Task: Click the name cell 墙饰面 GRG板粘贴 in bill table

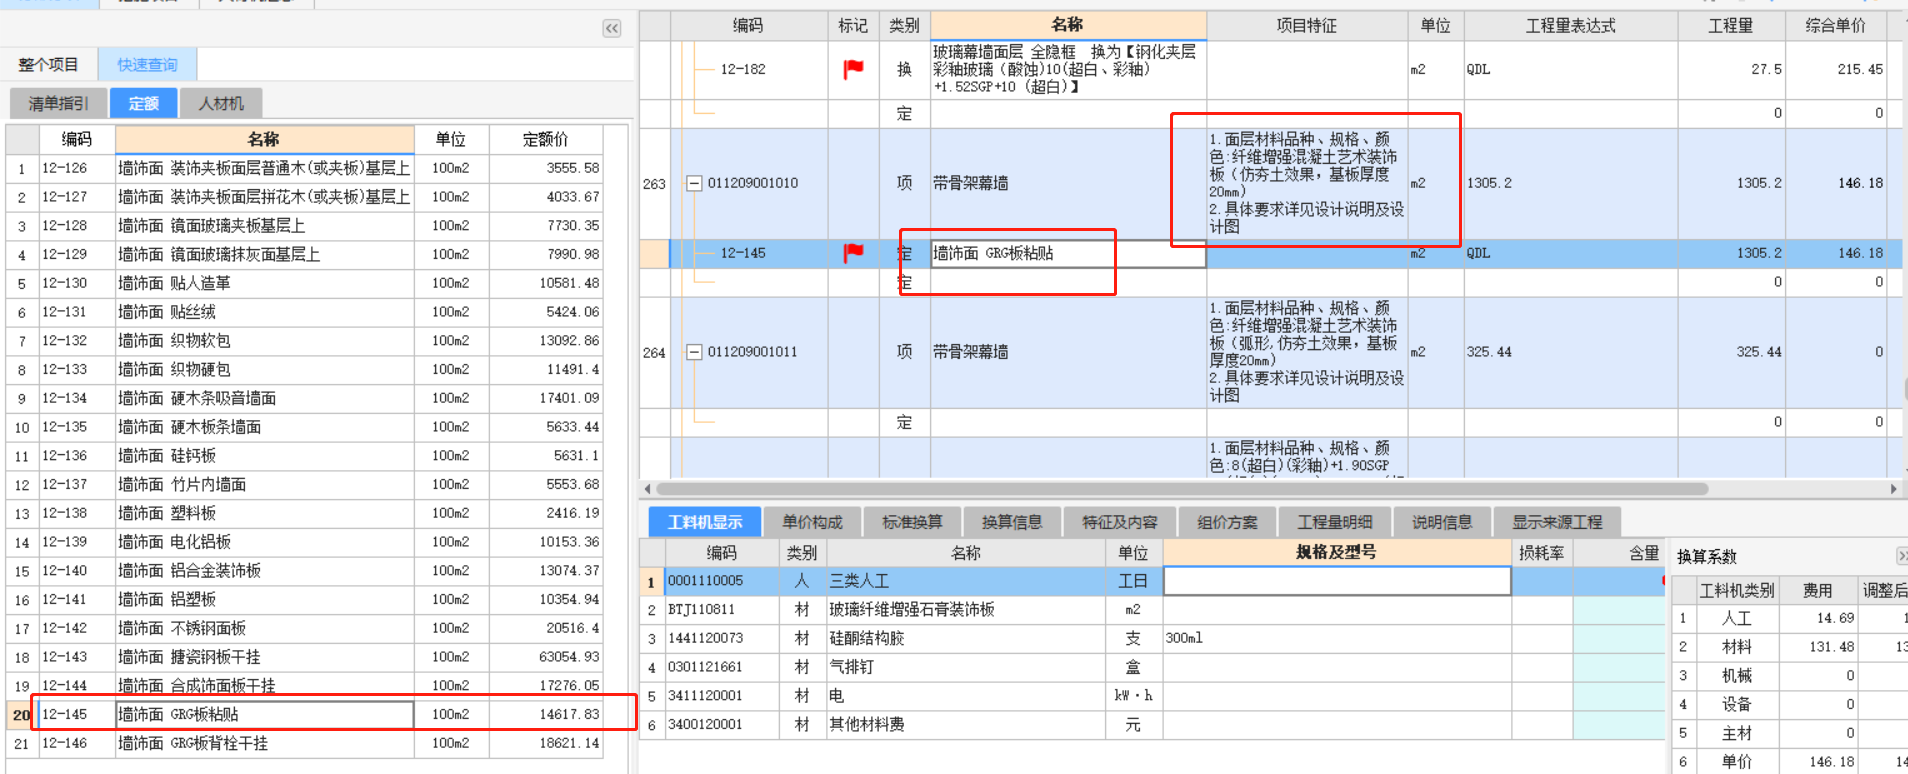Action: [1068, 253]
